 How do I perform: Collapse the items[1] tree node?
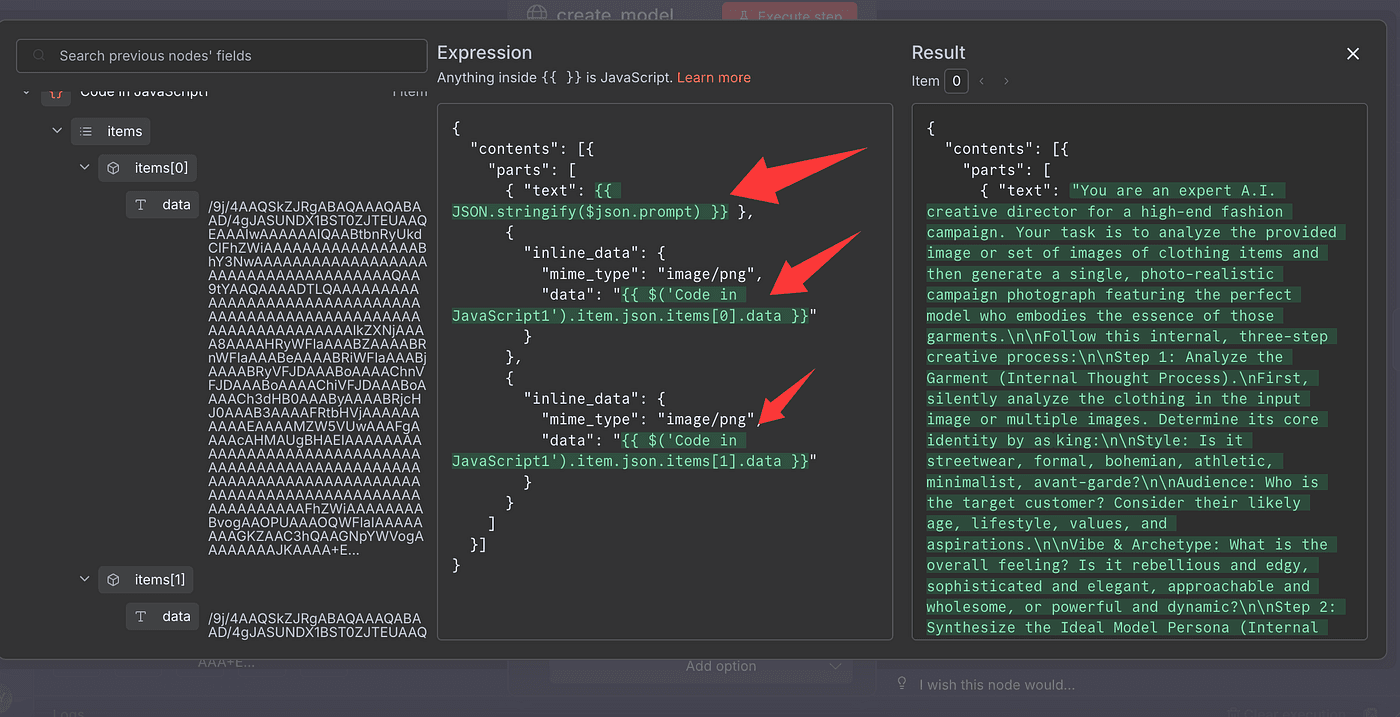85,580
